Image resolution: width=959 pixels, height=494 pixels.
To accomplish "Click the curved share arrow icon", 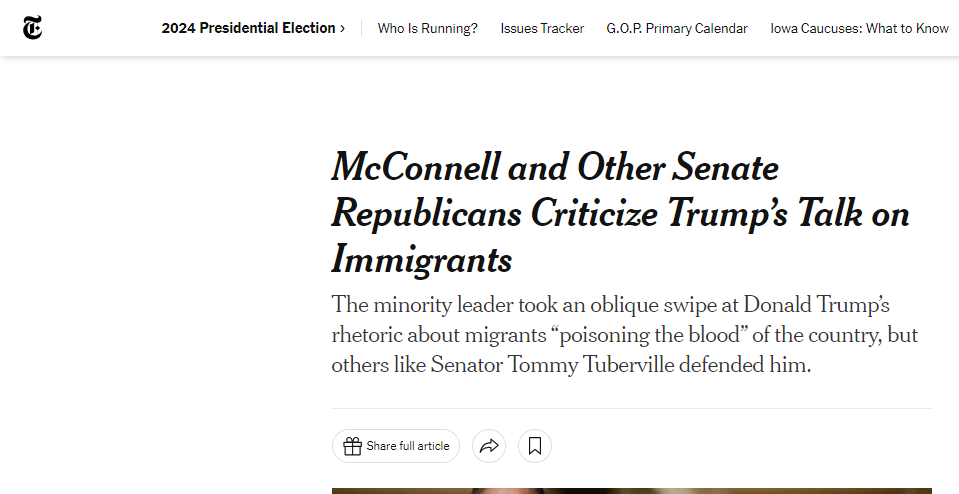I will point(489,446).
